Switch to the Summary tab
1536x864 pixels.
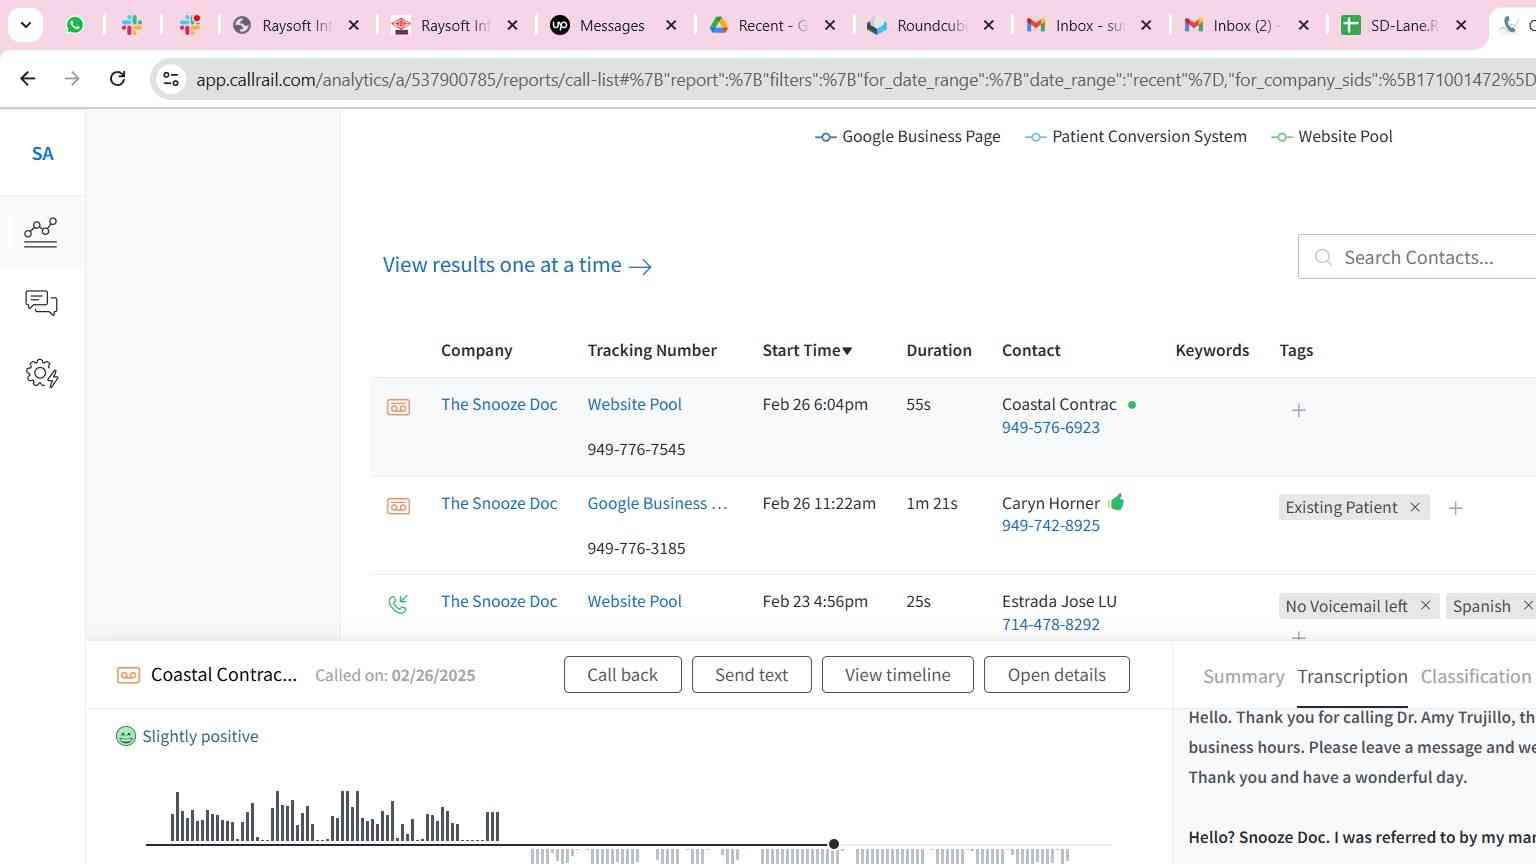(1243, 677)
